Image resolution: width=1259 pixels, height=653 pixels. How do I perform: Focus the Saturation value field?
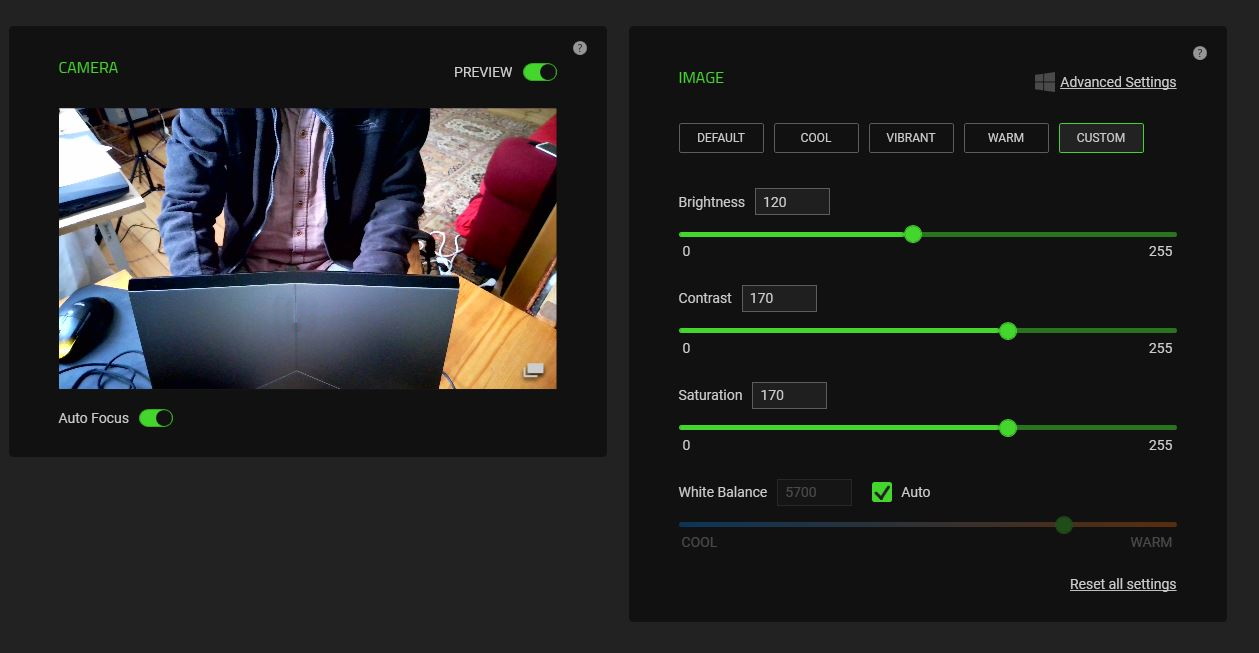(789, 395)
